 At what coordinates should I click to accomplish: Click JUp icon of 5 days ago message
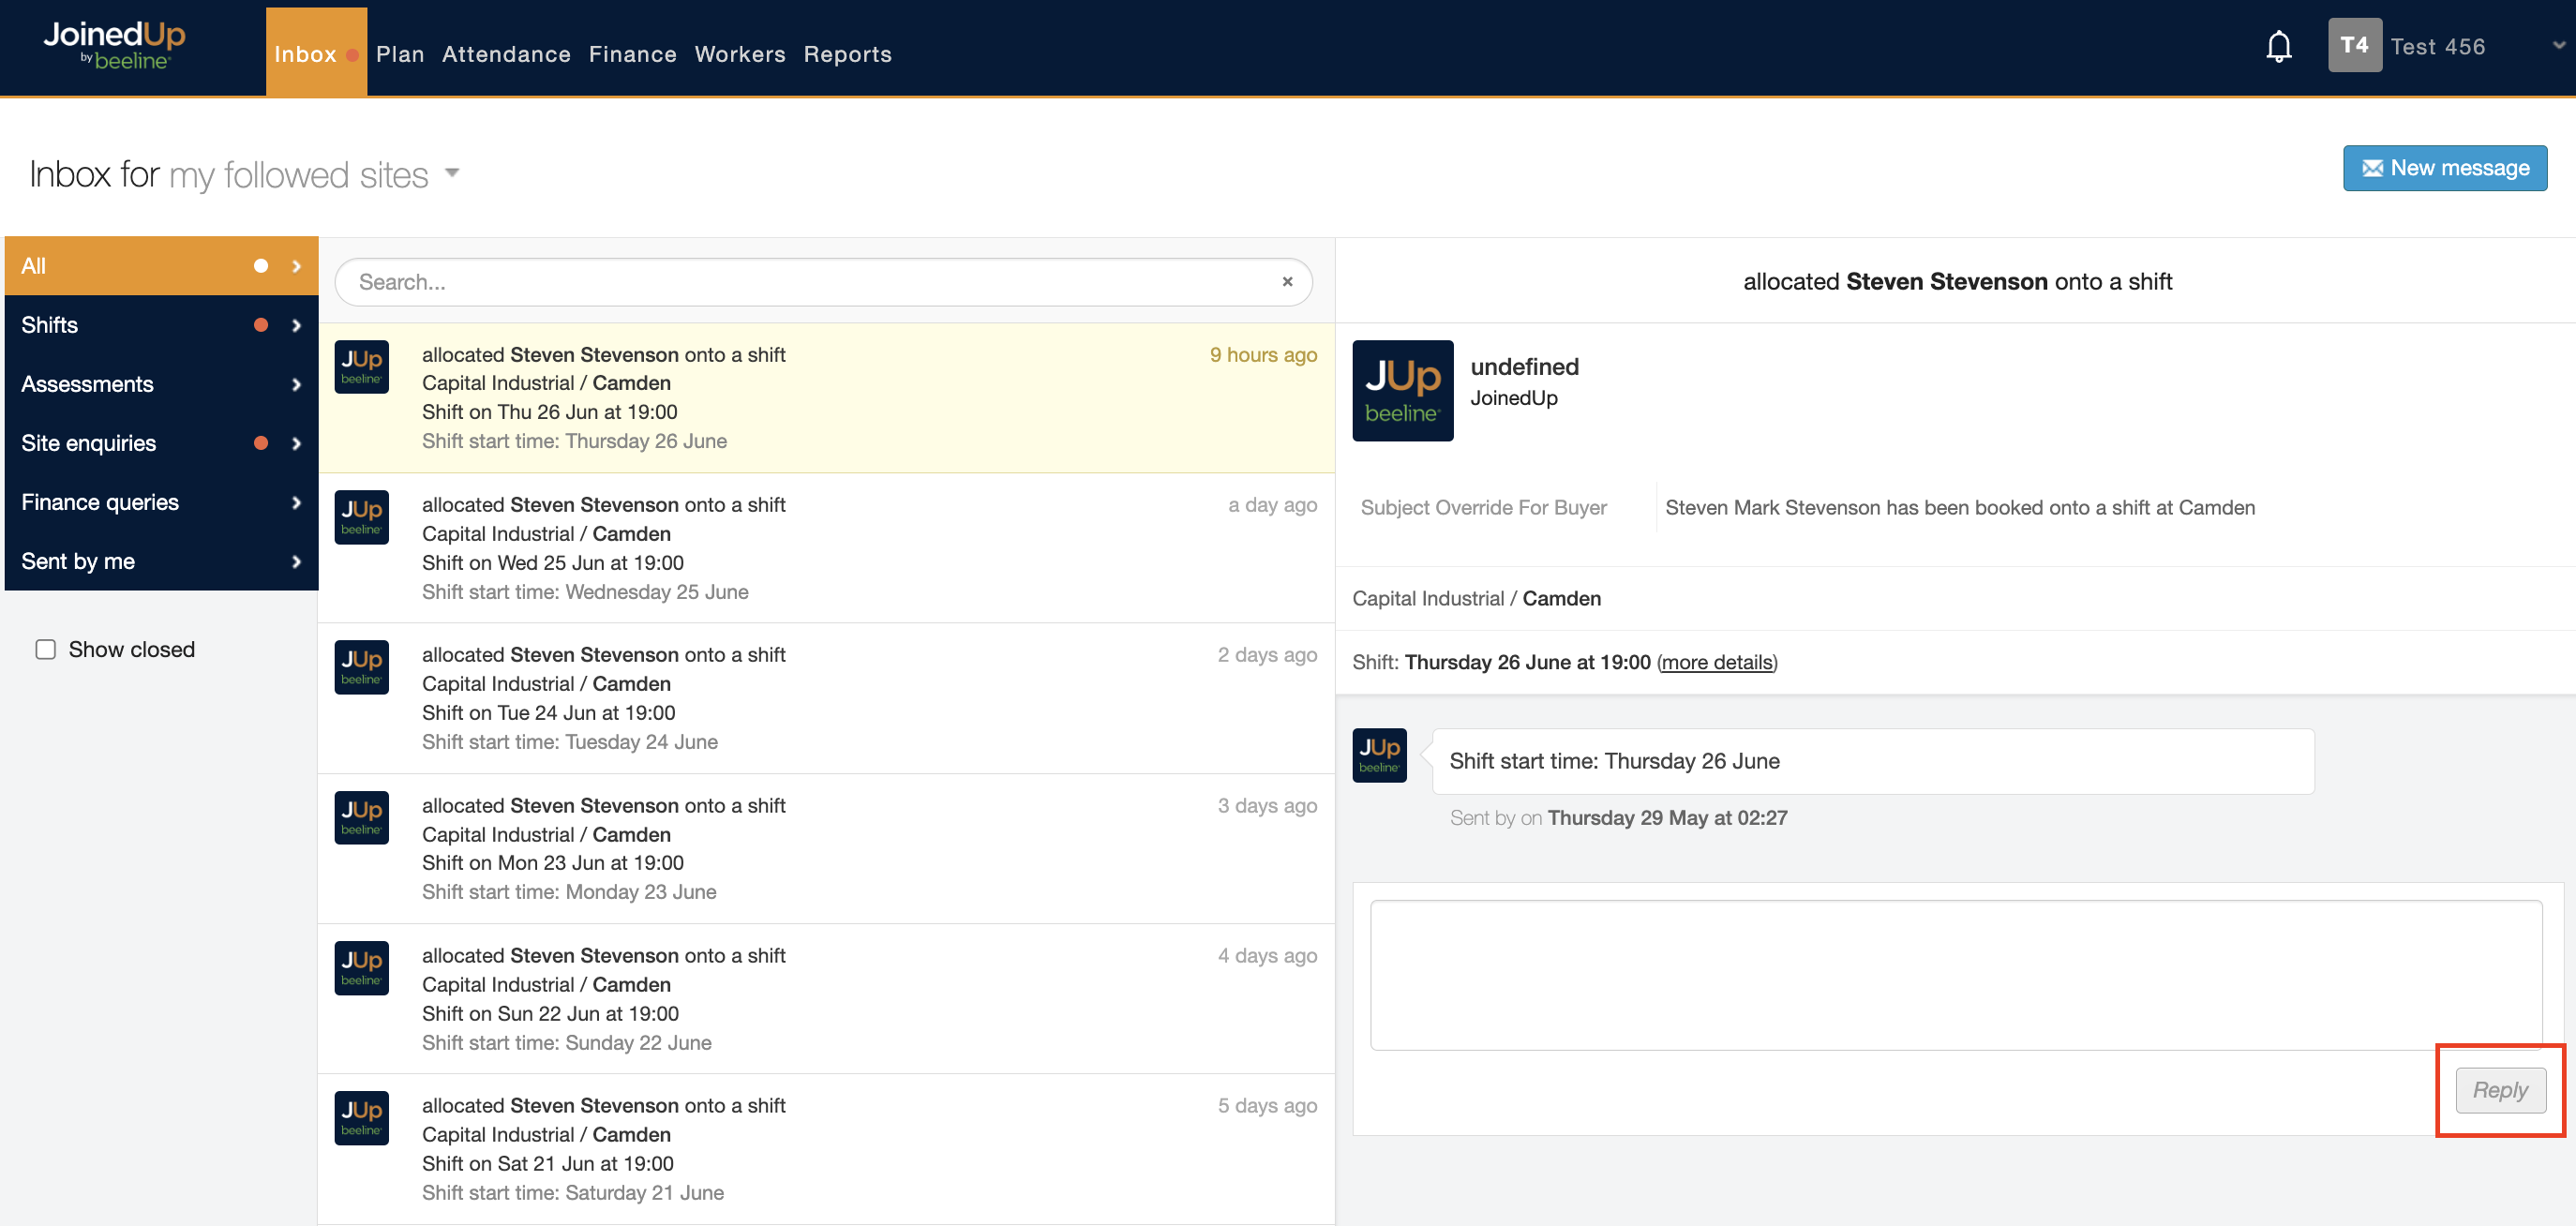[361, 1117]
